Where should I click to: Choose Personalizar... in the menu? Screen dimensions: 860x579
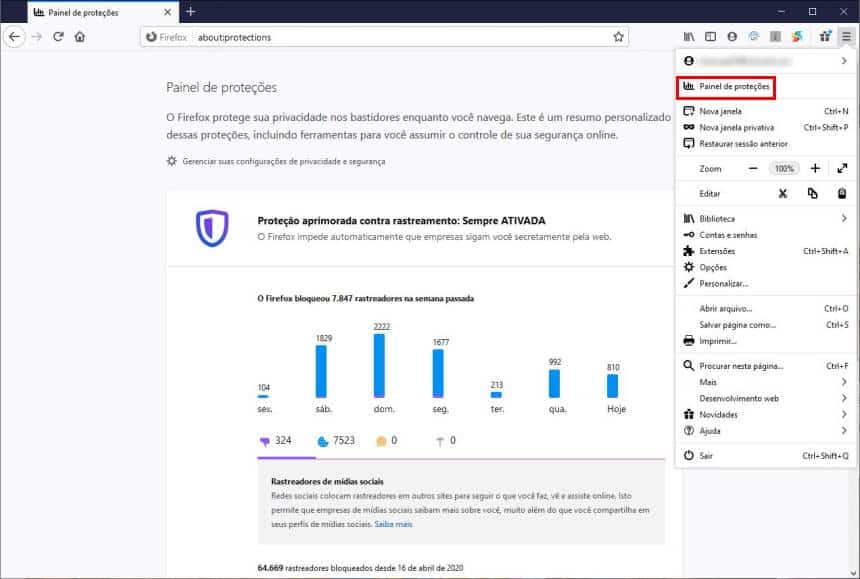pos(766,283)
